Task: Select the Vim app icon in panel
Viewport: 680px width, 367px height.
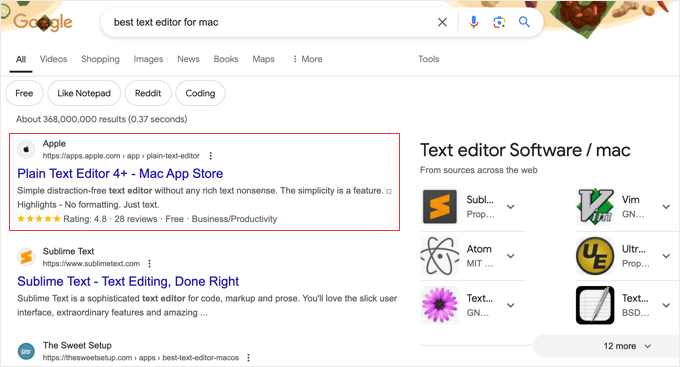Action: [595, 206]
